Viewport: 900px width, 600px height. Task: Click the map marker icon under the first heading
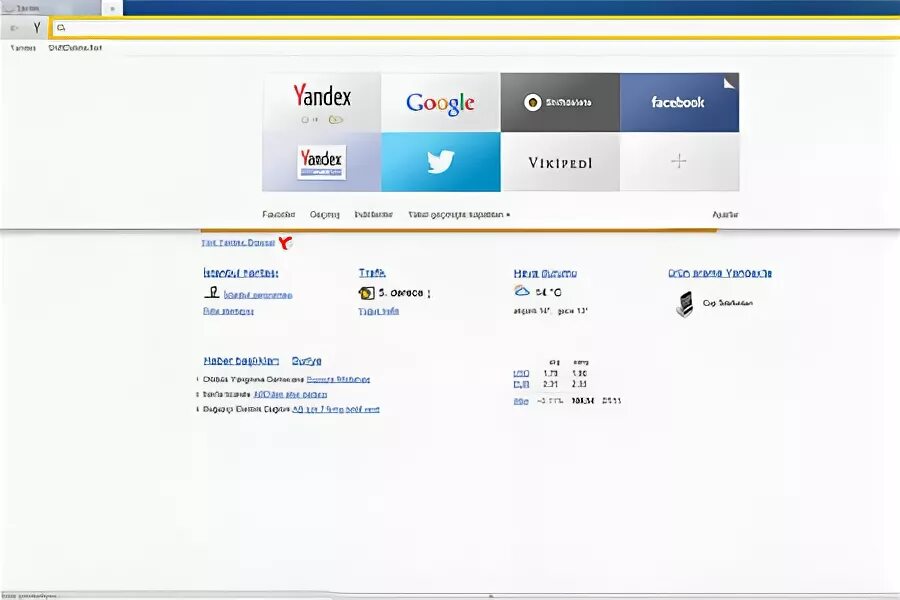point(212,293)
